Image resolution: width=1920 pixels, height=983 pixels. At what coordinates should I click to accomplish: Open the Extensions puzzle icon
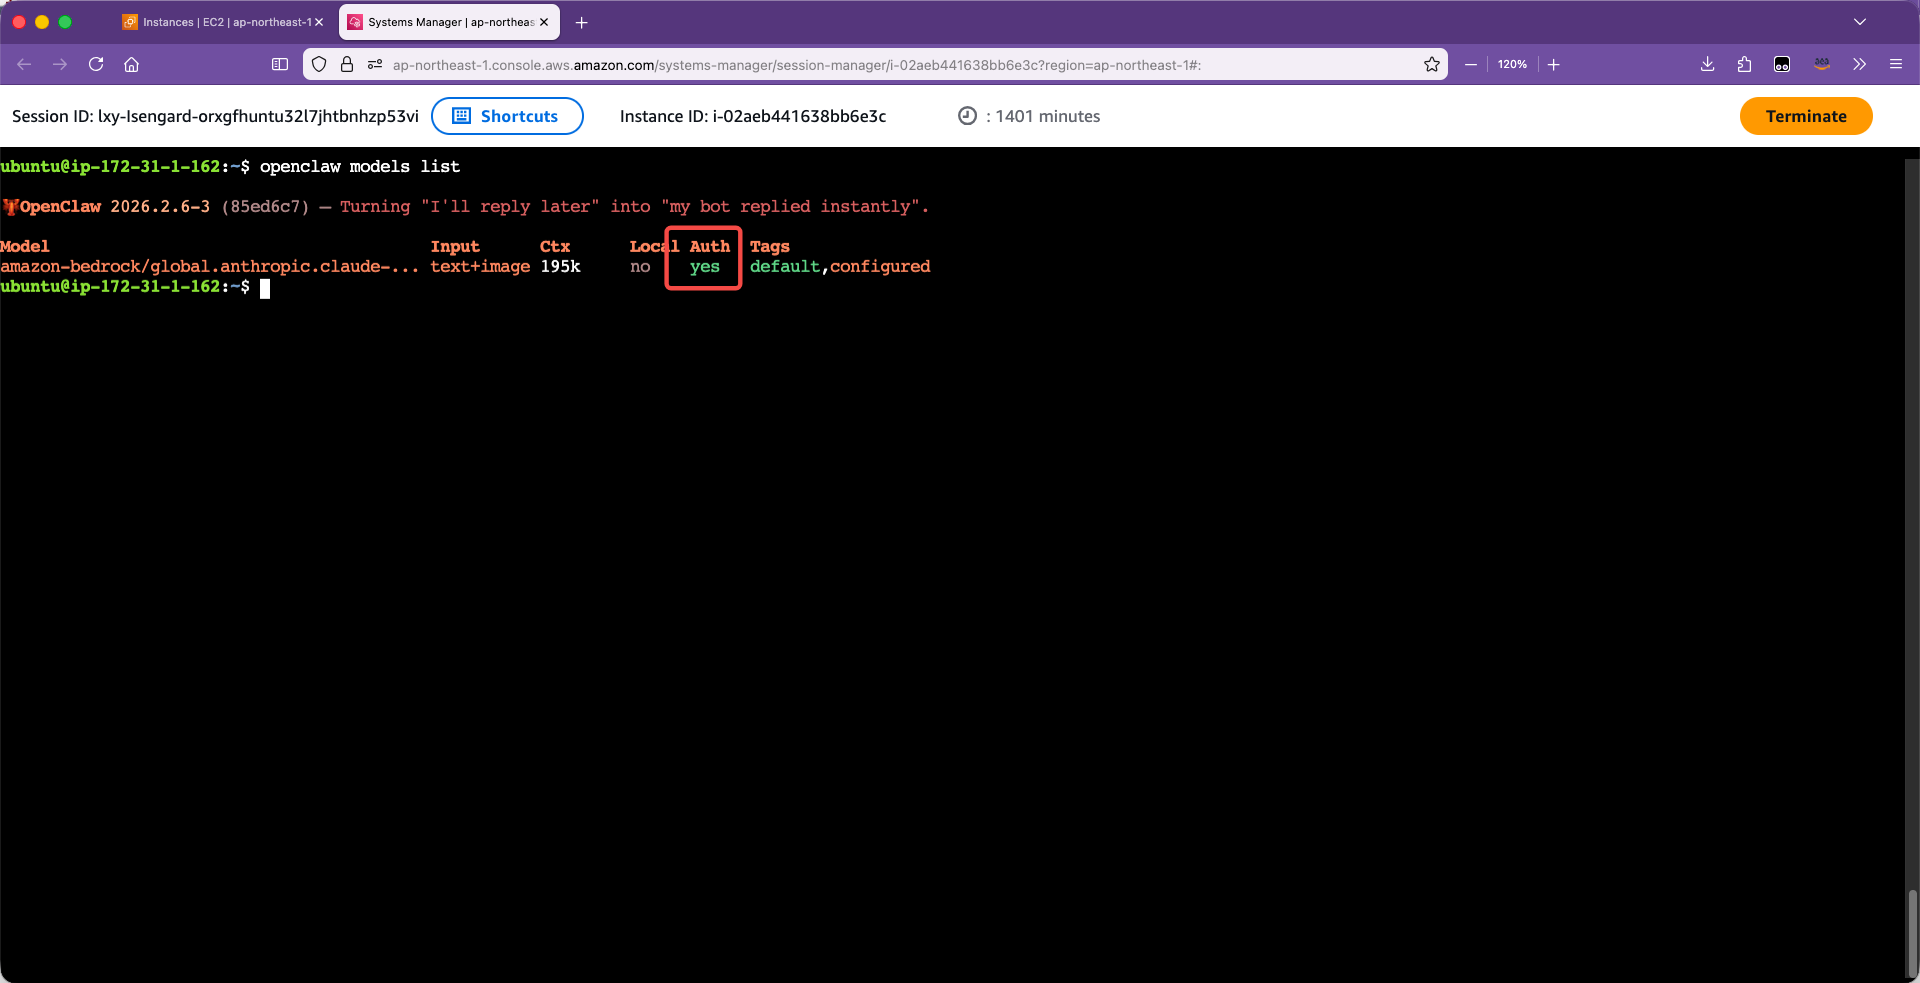pyautogui.click(x=1744, y=64)
